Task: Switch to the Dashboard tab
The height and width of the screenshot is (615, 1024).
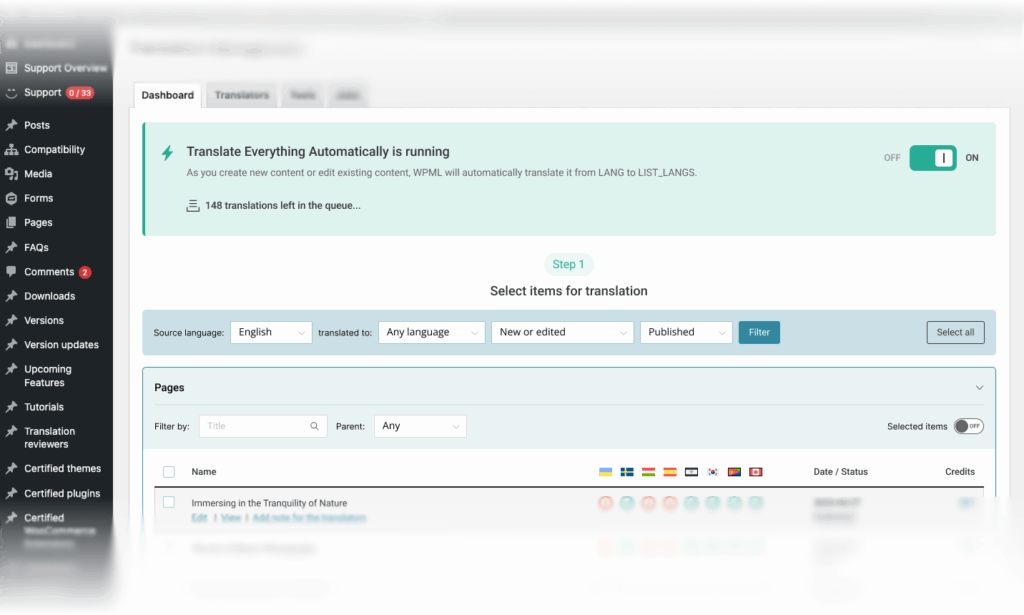Action: (x=168, y=95)
